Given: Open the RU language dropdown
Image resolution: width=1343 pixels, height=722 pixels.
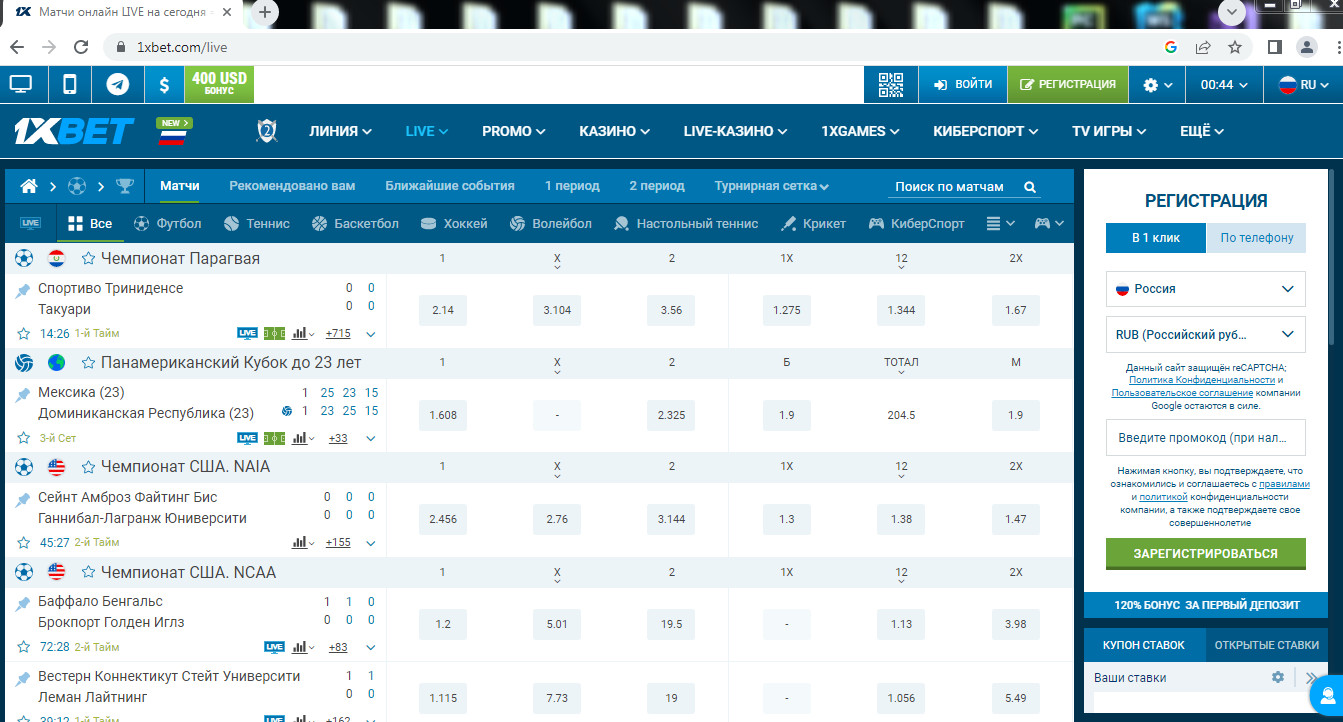Looking at the screenshot, I should coord(1303,85).
